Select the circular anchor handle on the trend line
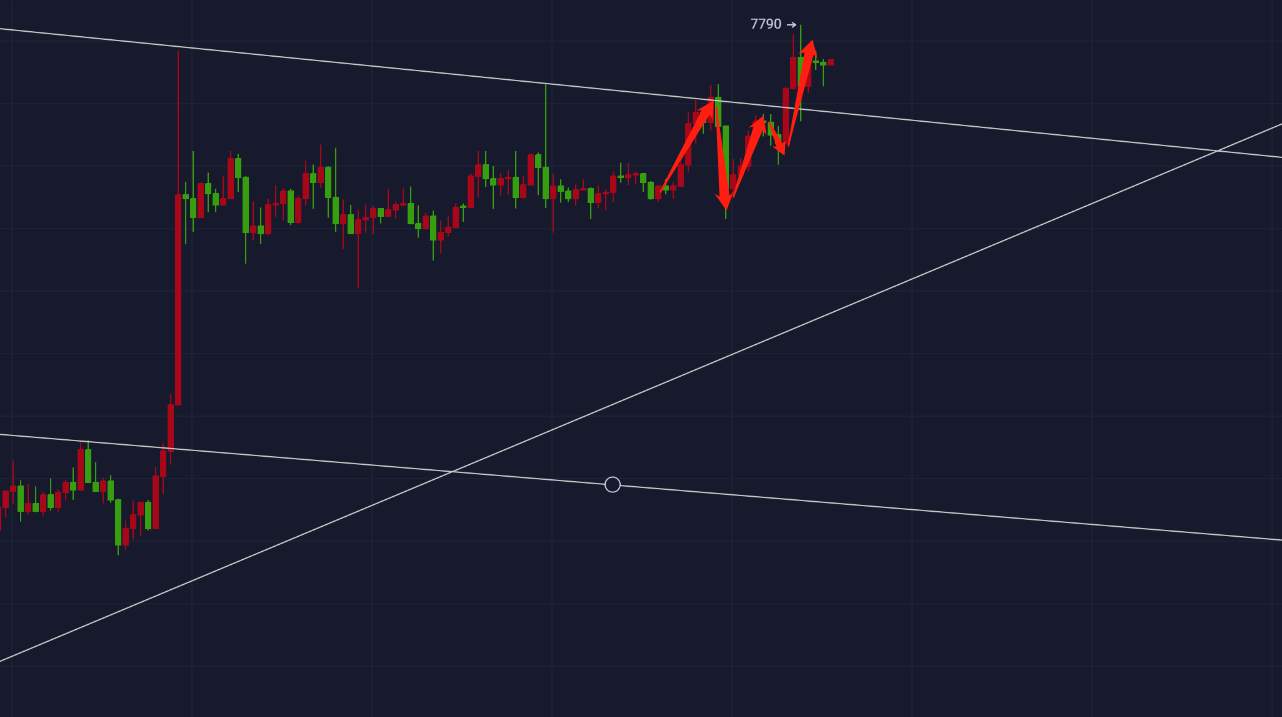Screen dimensions: 1282x717 613,485
